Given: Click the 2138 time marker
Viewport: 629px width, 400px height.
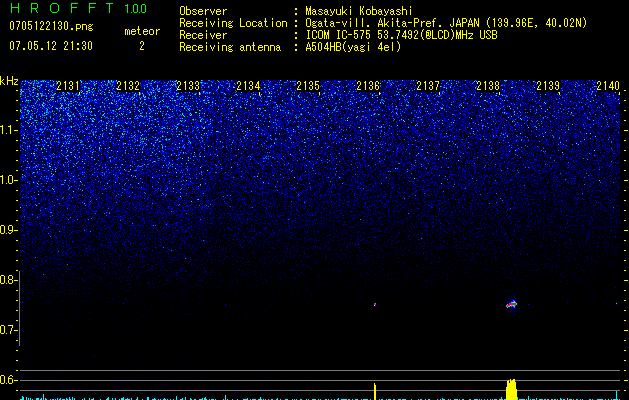Looking at the screenshot, I should coord(488,86).
